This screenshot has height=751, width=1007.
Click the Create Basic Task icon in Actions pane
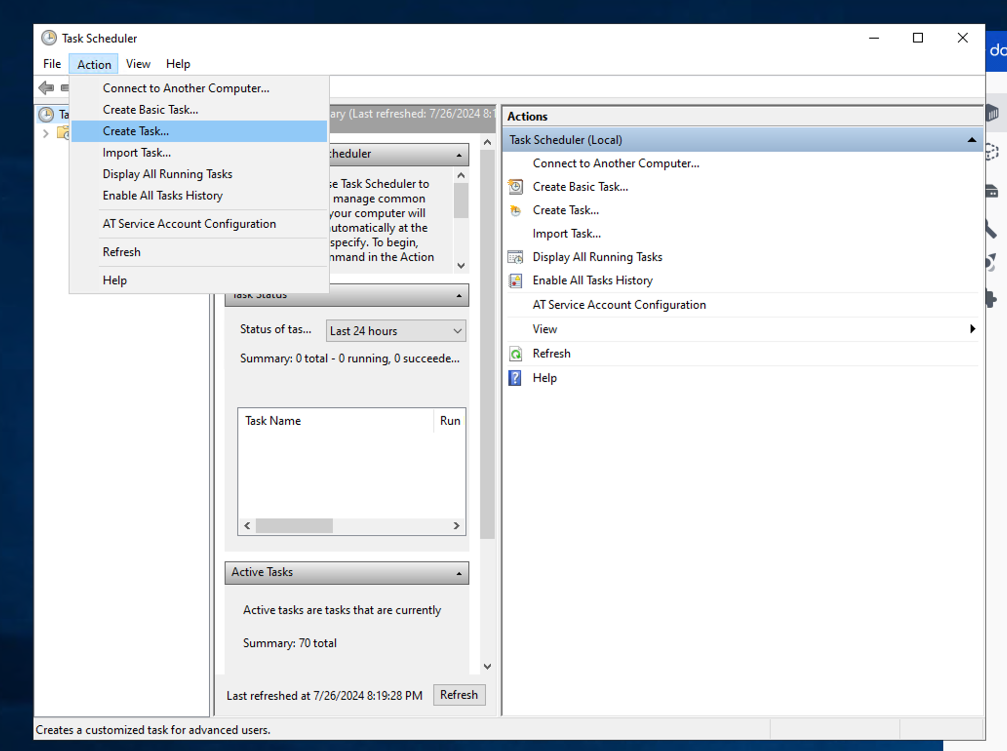[516, 186]
